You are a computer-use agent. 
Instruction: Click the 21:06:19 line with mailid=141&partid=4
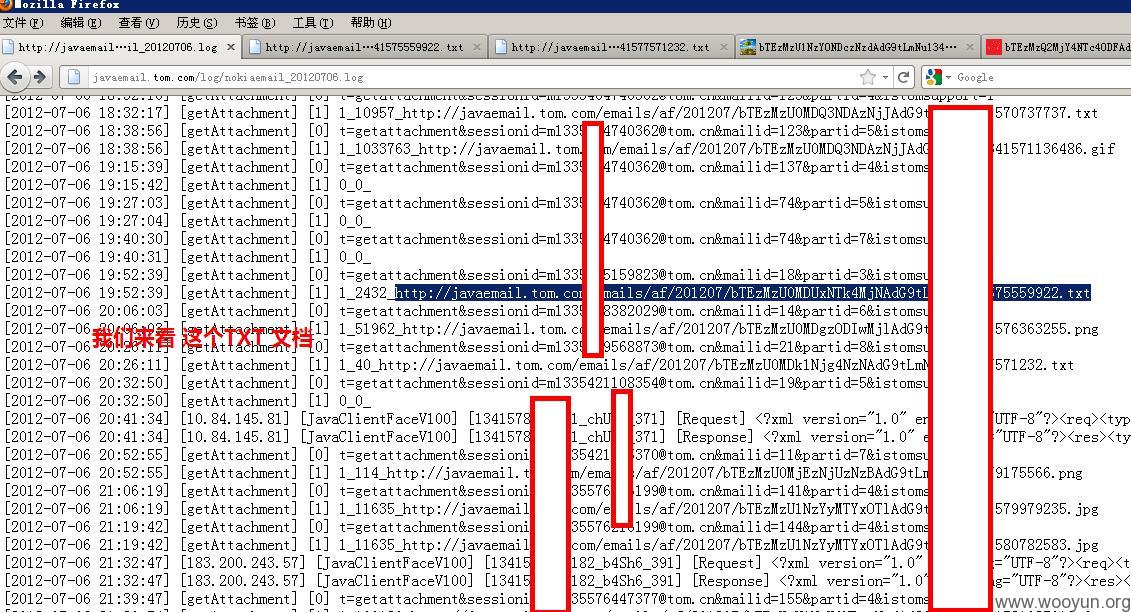point(467,491)
